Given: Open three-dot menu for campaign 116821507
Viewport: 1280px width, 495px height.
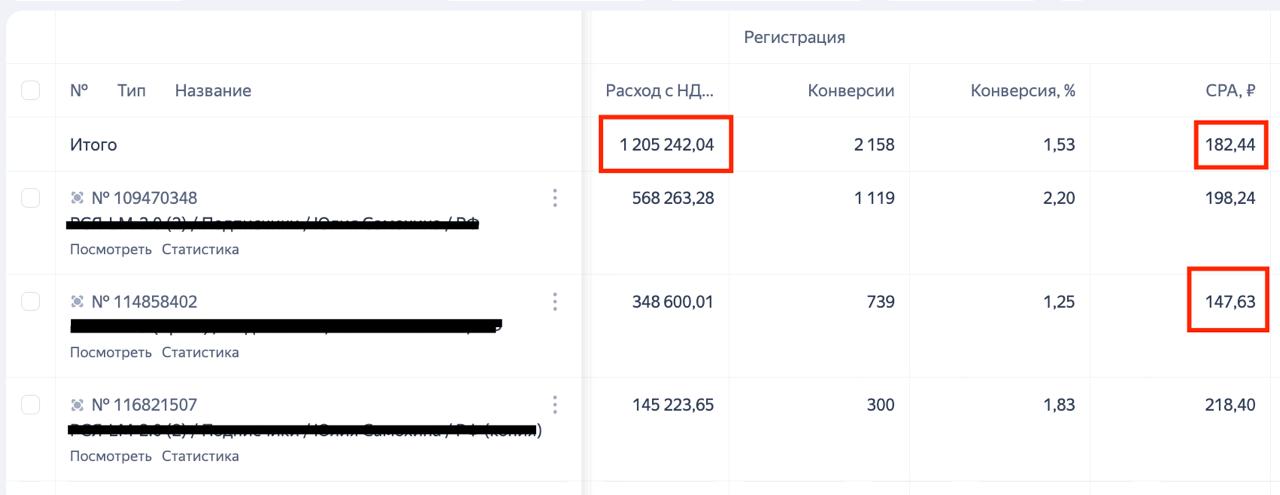Looking at the screenshot, I should tap(555, 405).
